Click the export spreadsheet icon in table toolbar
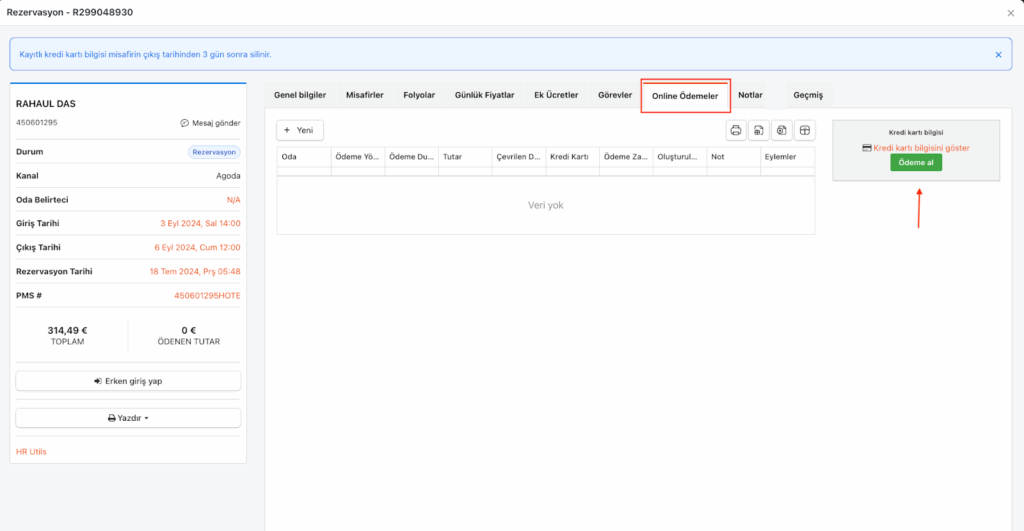Image resolution: width=1024 pixels, height=531 pixels. pyautogui.click(x=759, y=130)
